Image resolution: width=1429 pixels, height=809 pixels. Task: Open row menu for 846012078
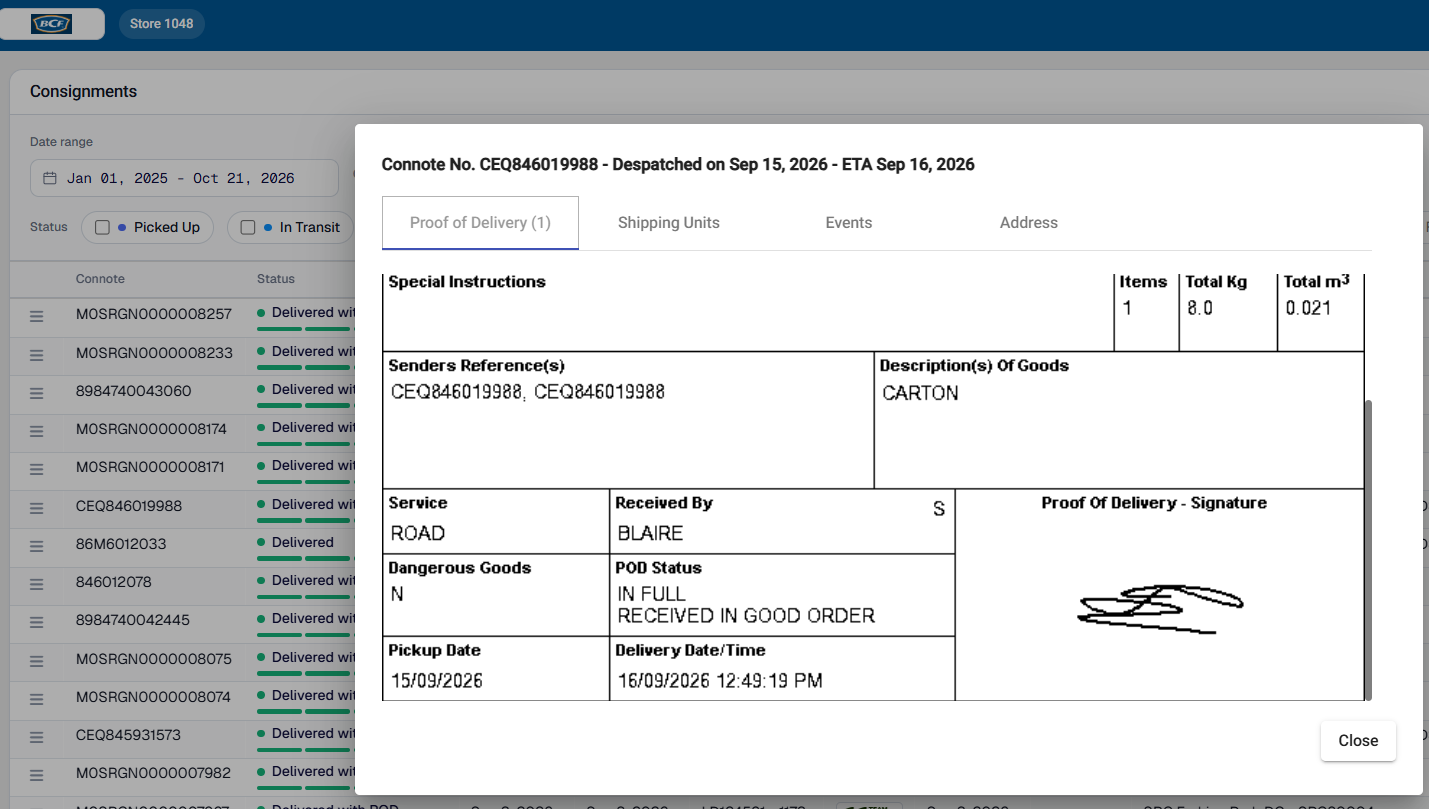37,584
